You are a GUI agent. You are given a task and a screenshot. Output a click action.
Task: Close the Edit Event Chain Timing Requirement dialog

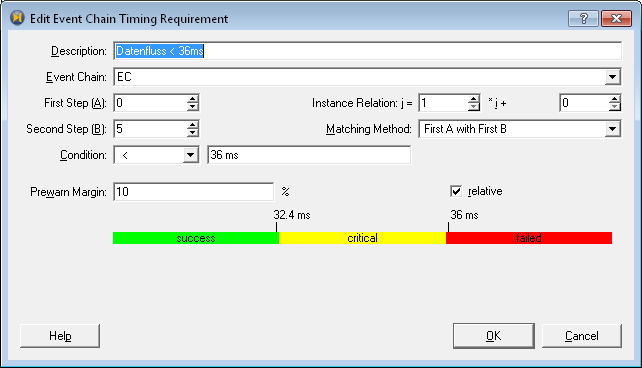pyautogui.click(x=616, y=18)
